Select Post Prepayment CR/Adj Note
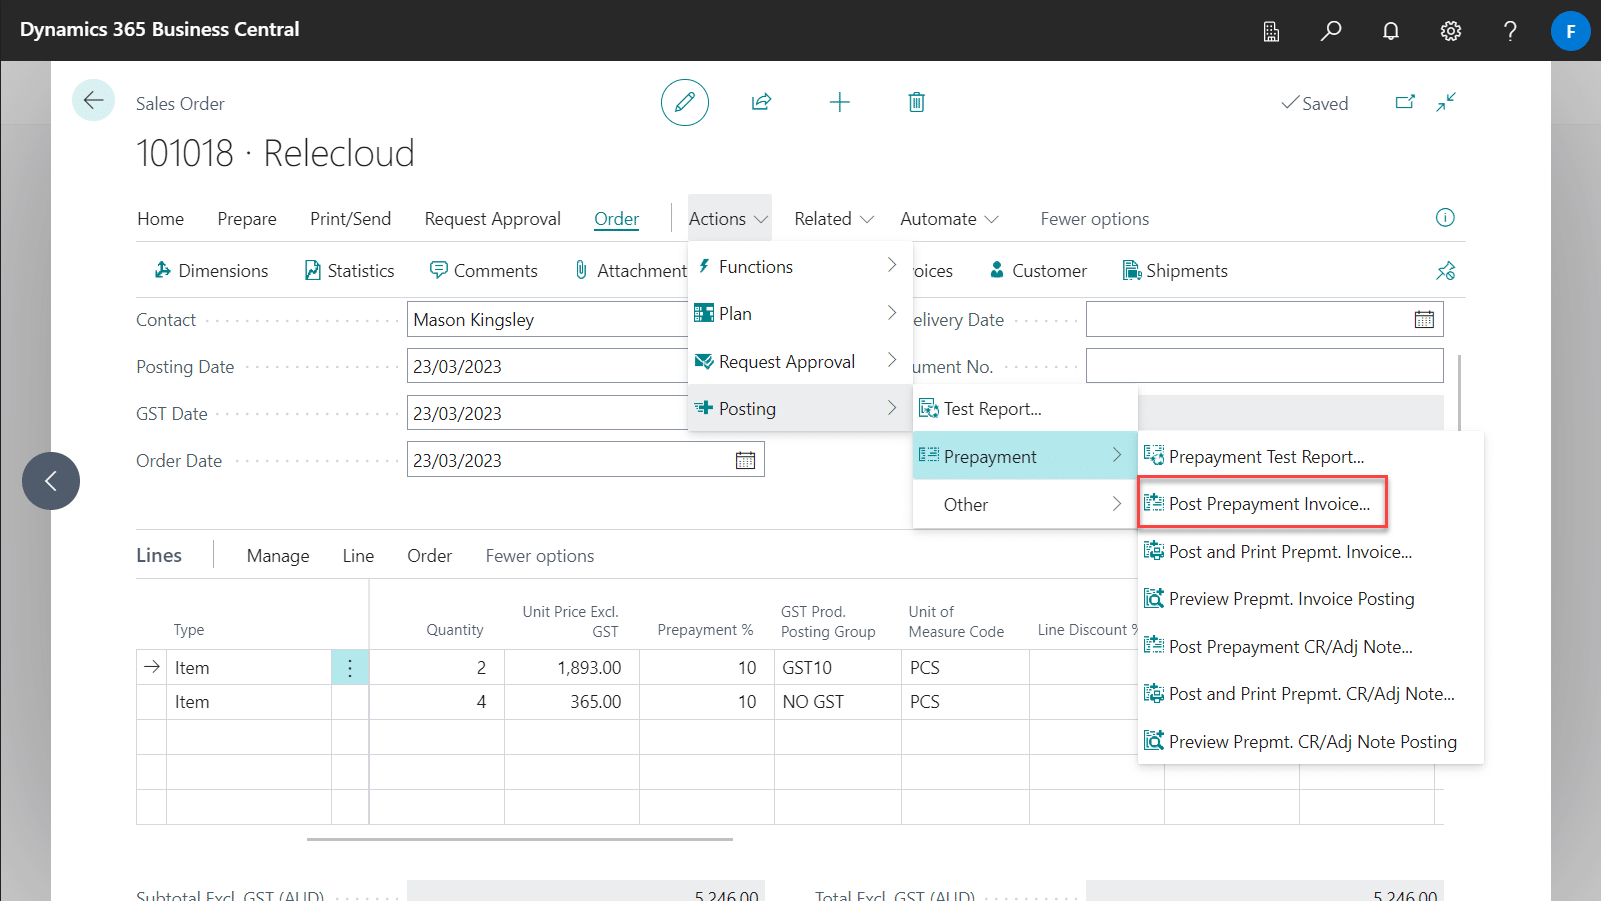Image resolution: width=1601 pixels, height=901 pixels. pyautogui.click(x=1310, y=646)
